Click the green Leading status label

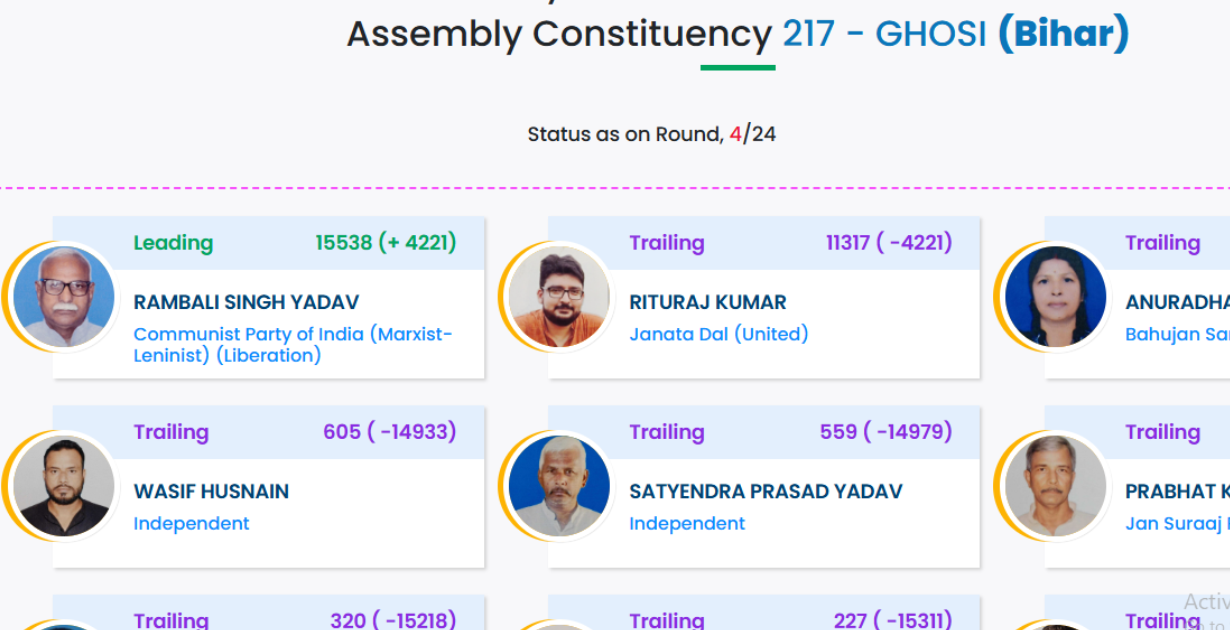point(173,243)
